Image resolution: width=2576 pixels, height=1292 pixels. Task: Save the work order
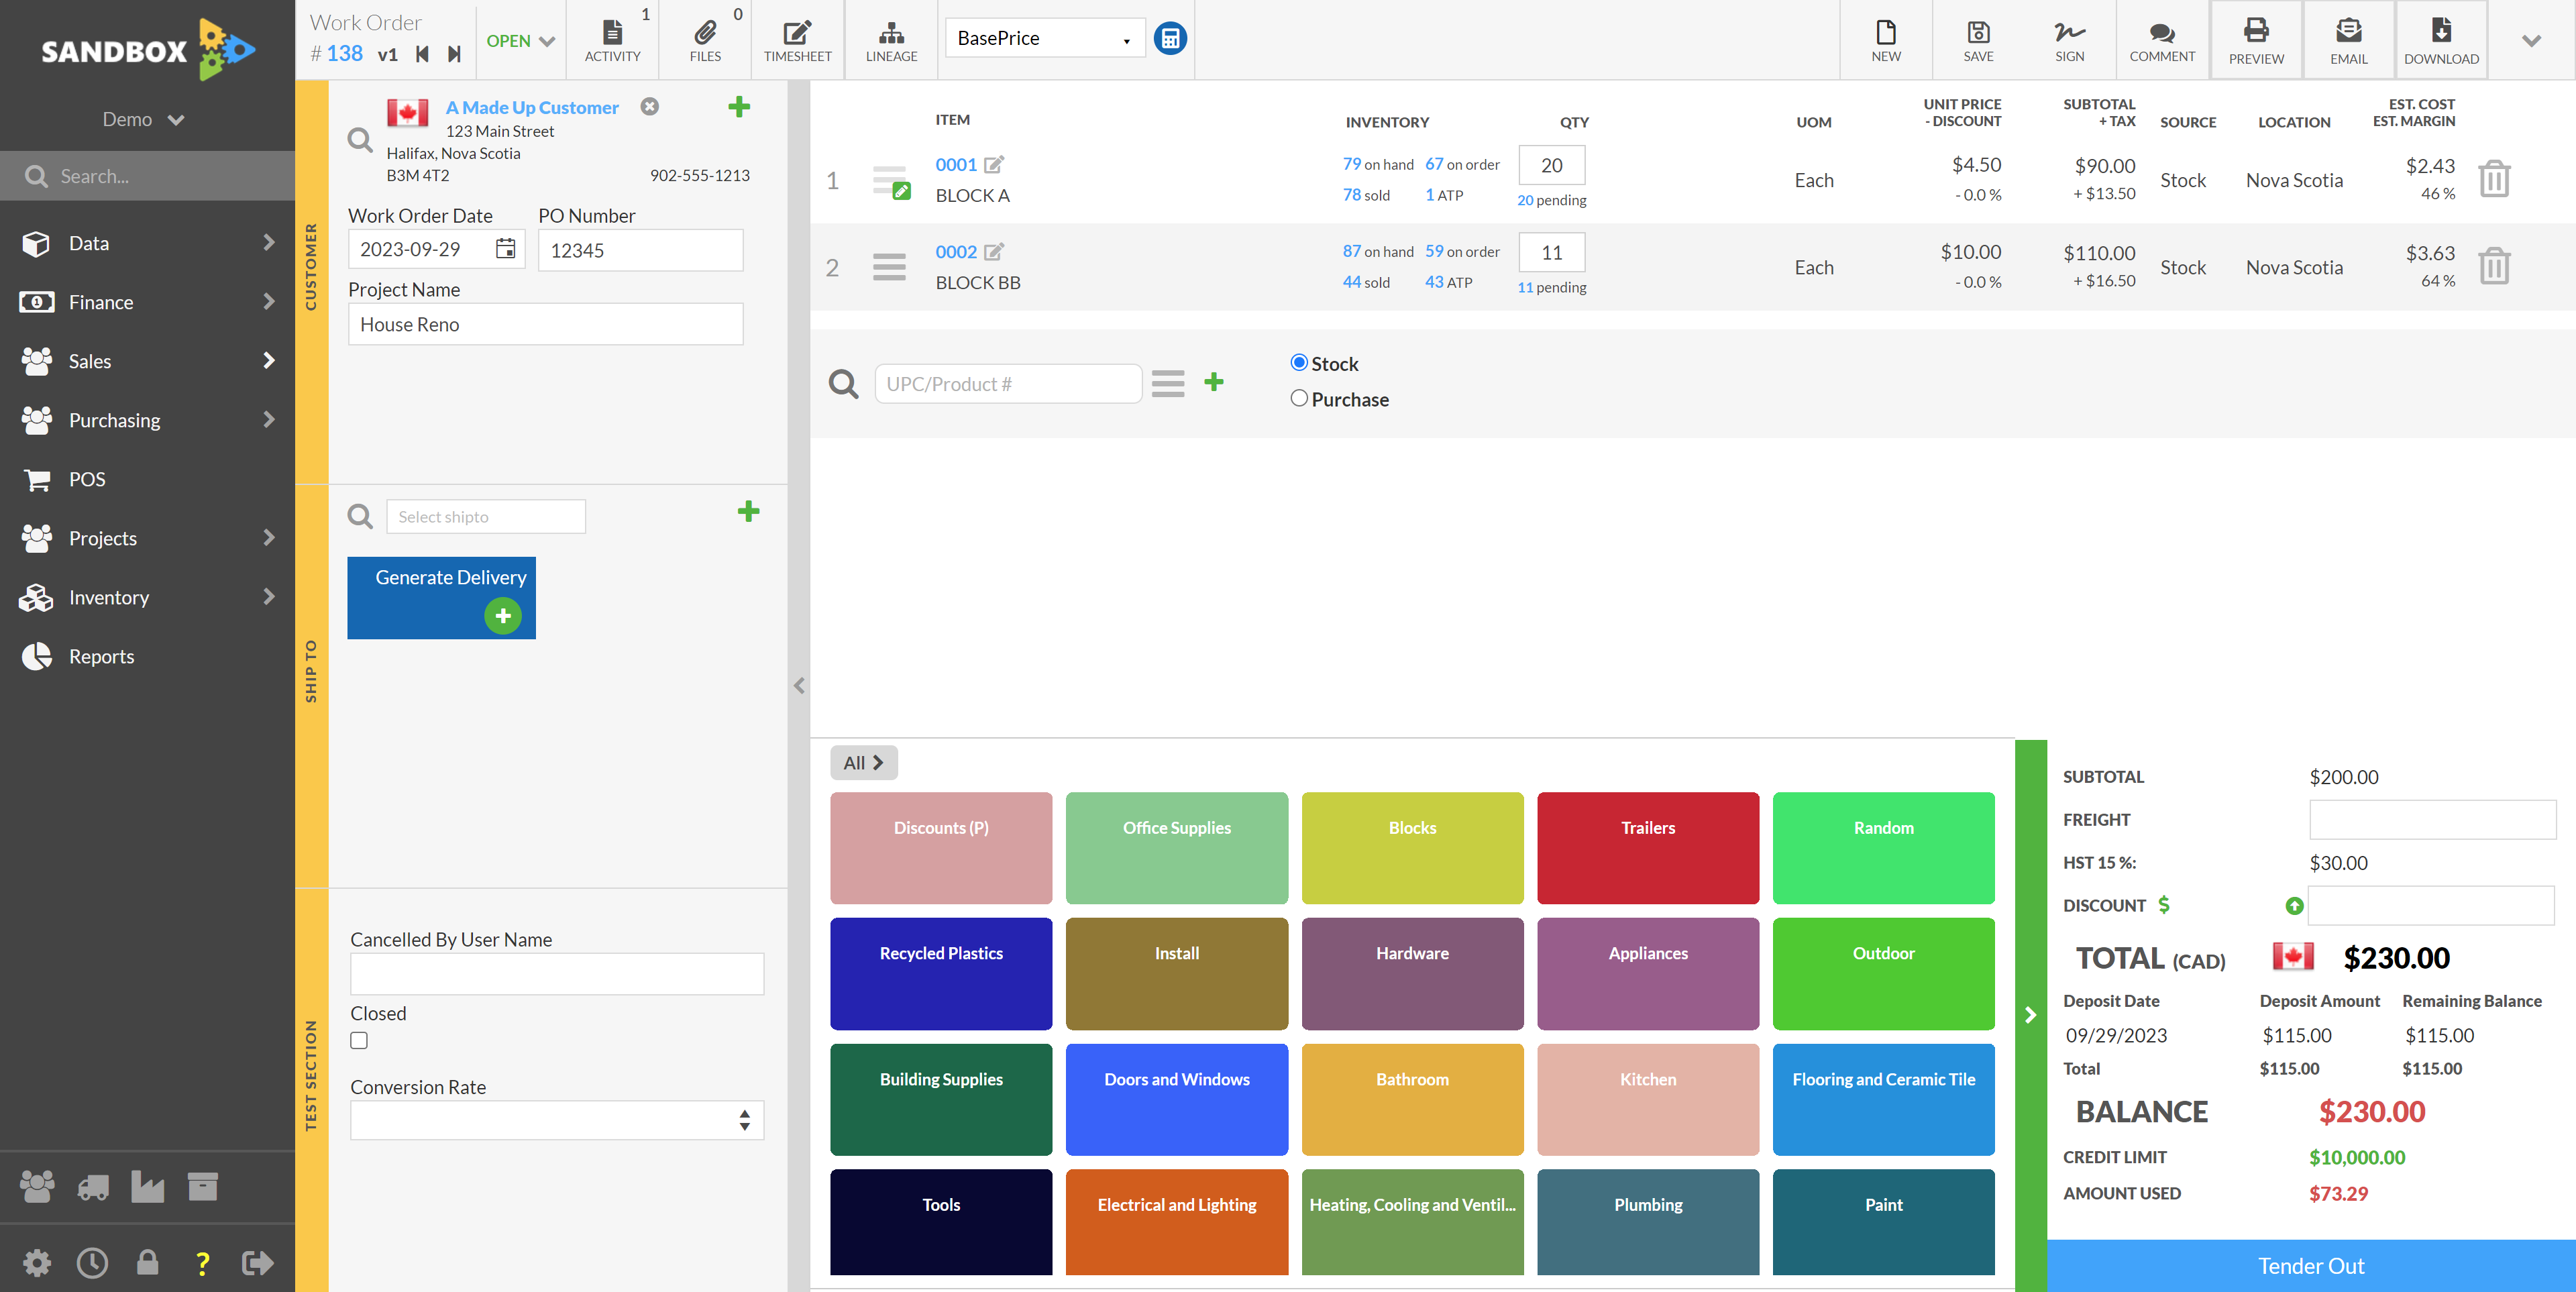point(1978,40)
